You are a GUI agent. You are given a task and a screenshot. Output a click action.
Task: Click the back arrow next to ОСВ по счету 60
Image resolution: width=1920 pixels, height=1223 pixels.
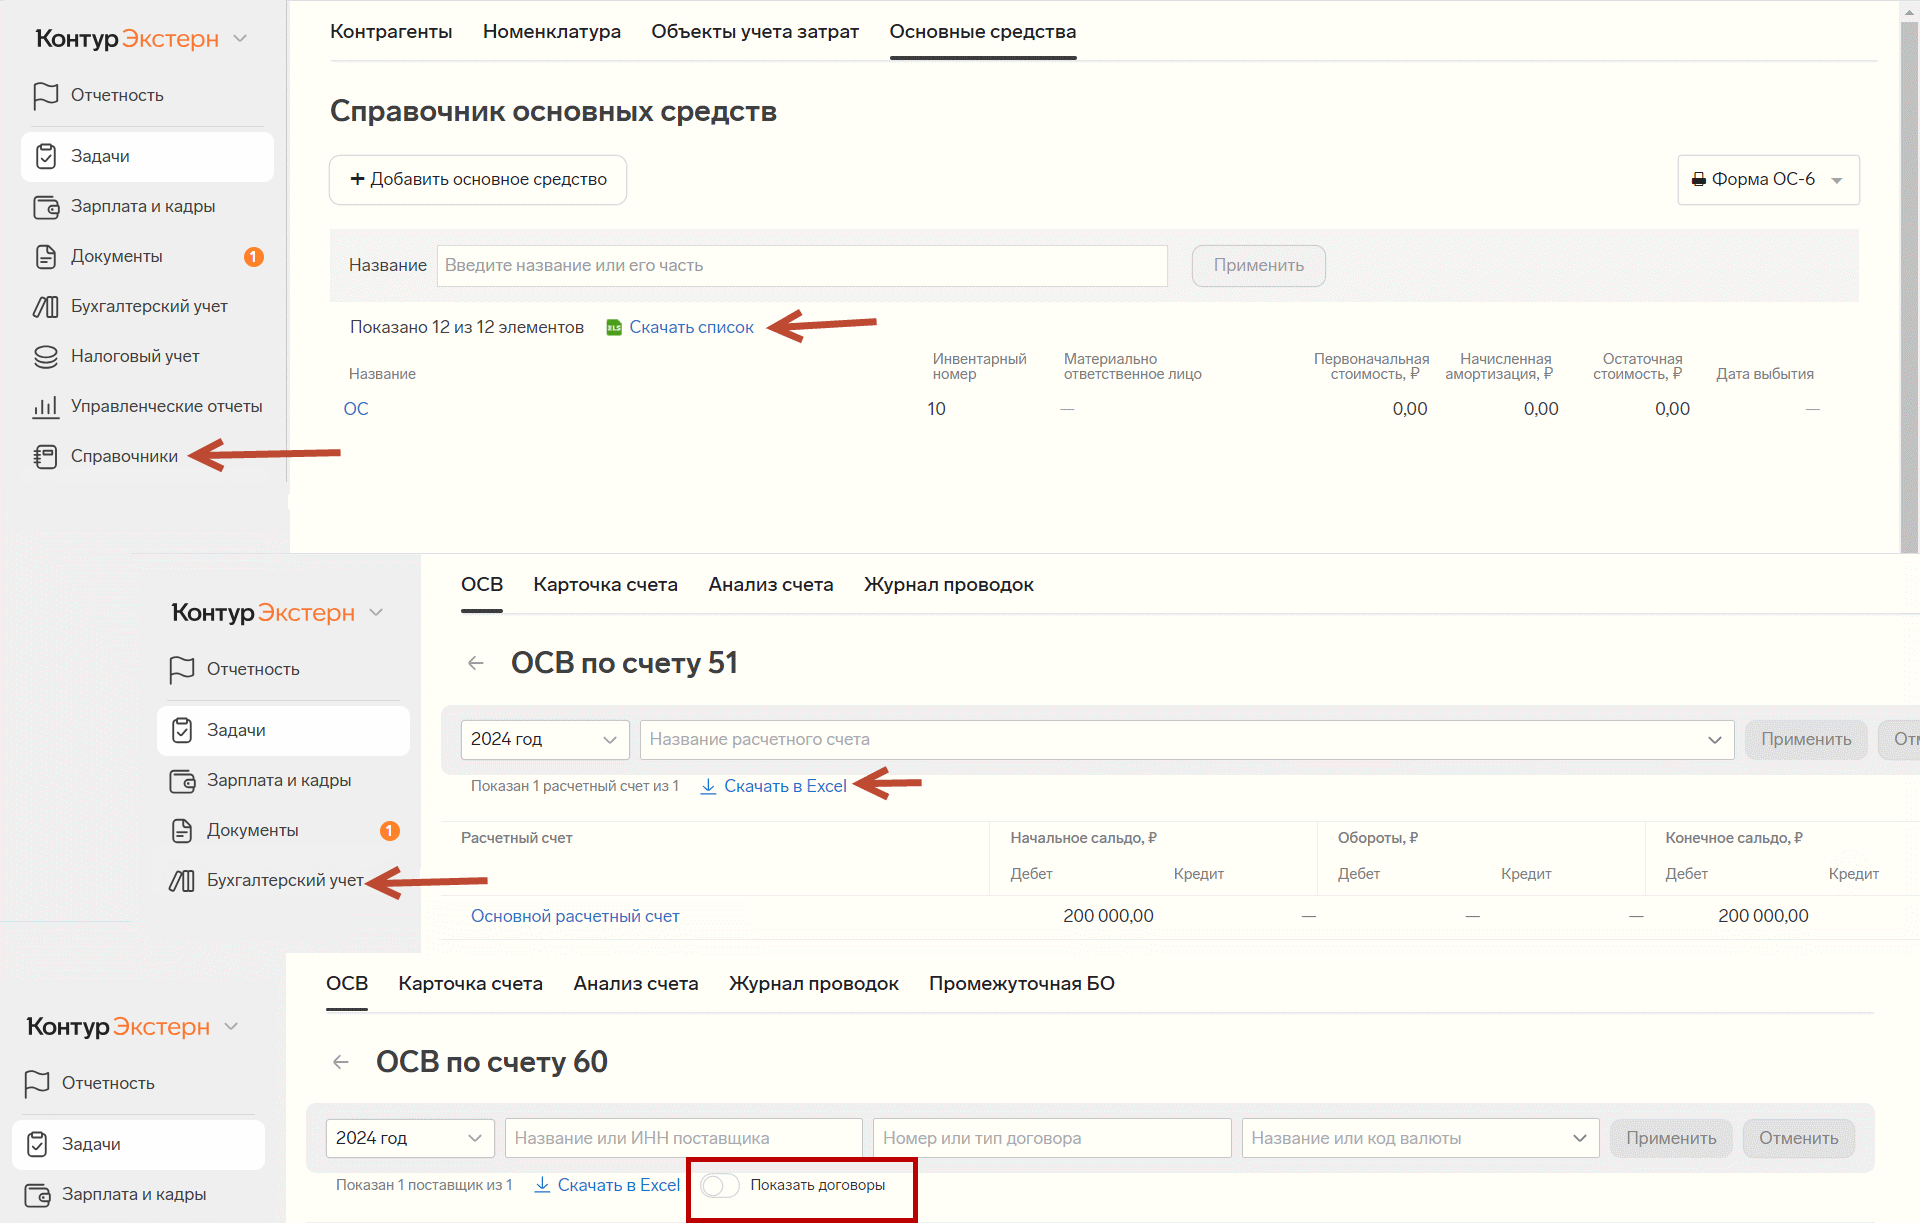[x=341, y=1062]
